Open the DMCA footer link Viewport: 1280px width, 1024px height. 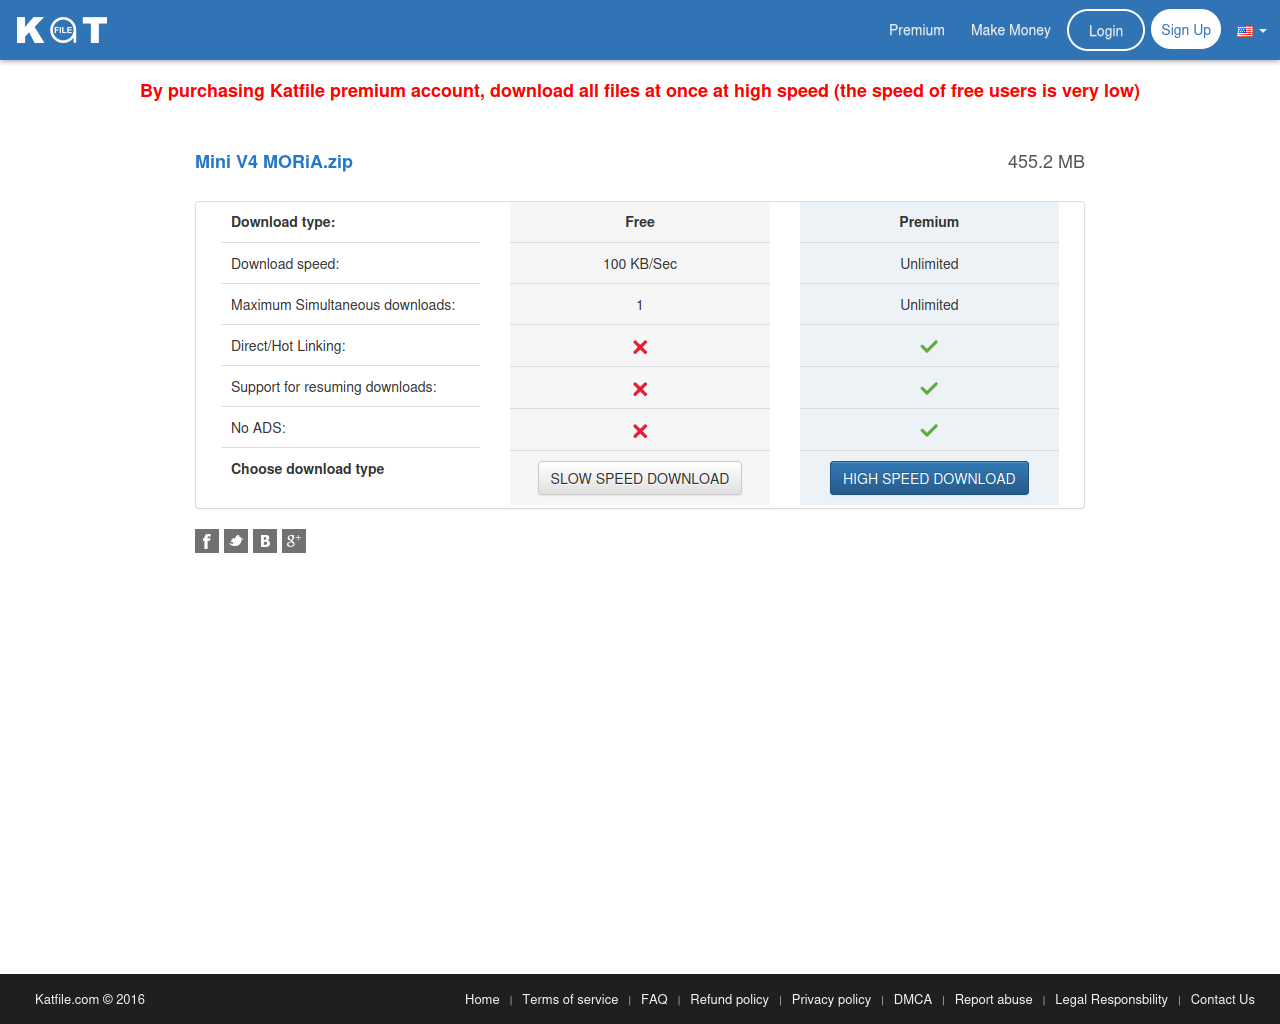913,999
